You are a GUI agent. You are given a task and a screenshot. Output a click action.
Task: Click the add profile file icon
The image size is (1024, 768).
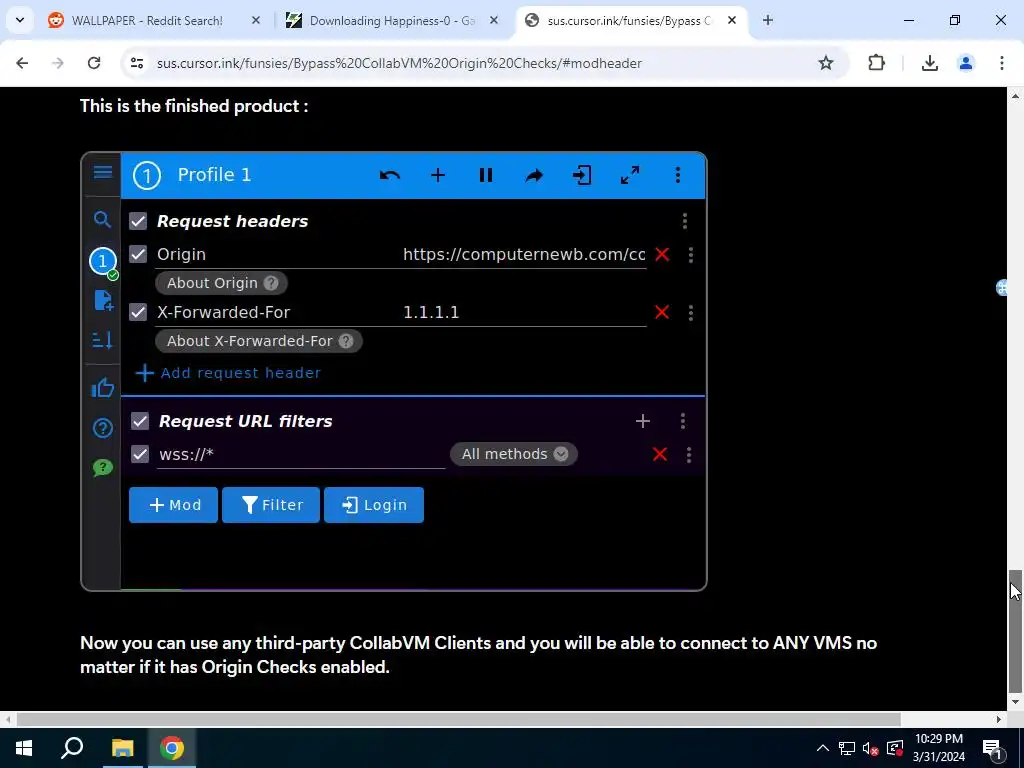click(103, 300)
